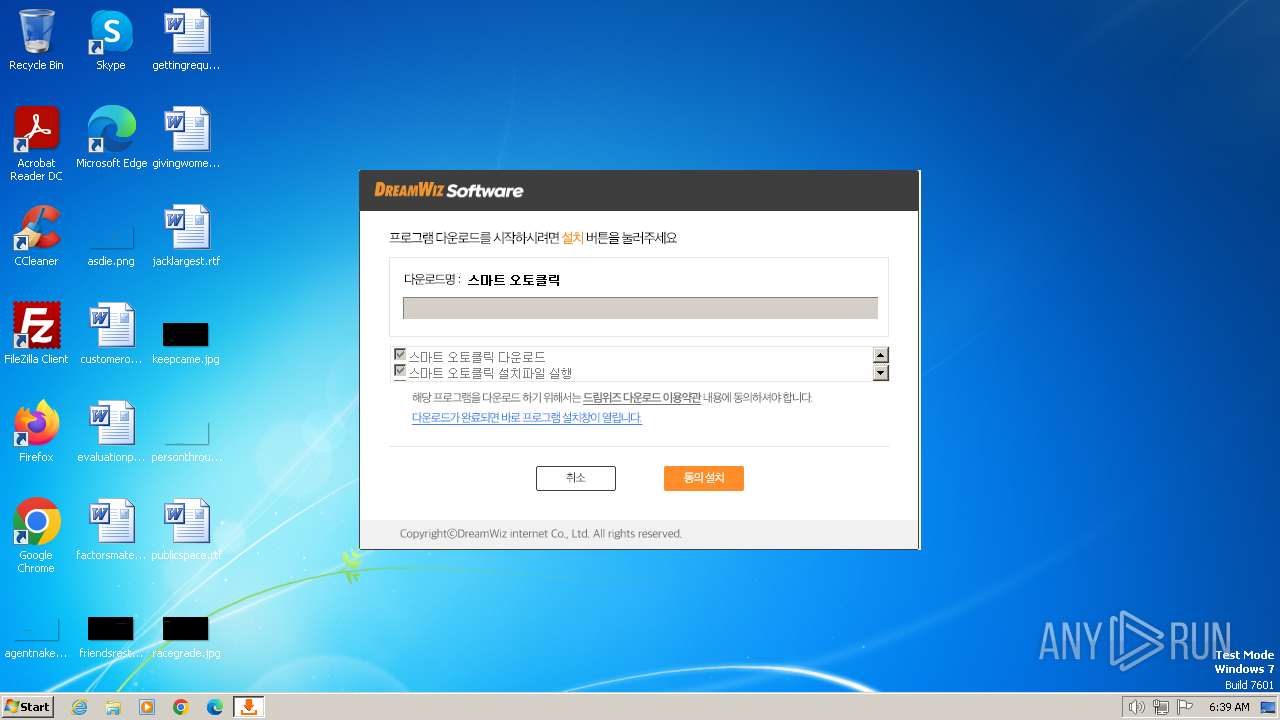The height and width of the screenshot is (720, 1280).
Task: Open the Recycle Bin icon
Action: tap(36, 40)
